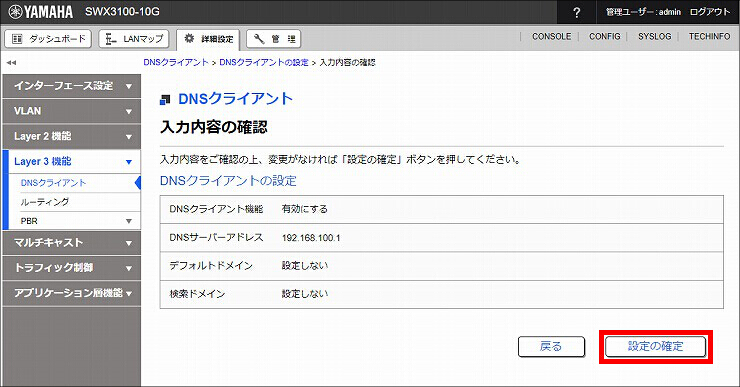Click DNSクライアントの設定 breadcrumb link
This screenshot has height=387, width=740.
(x=264, y=62)
